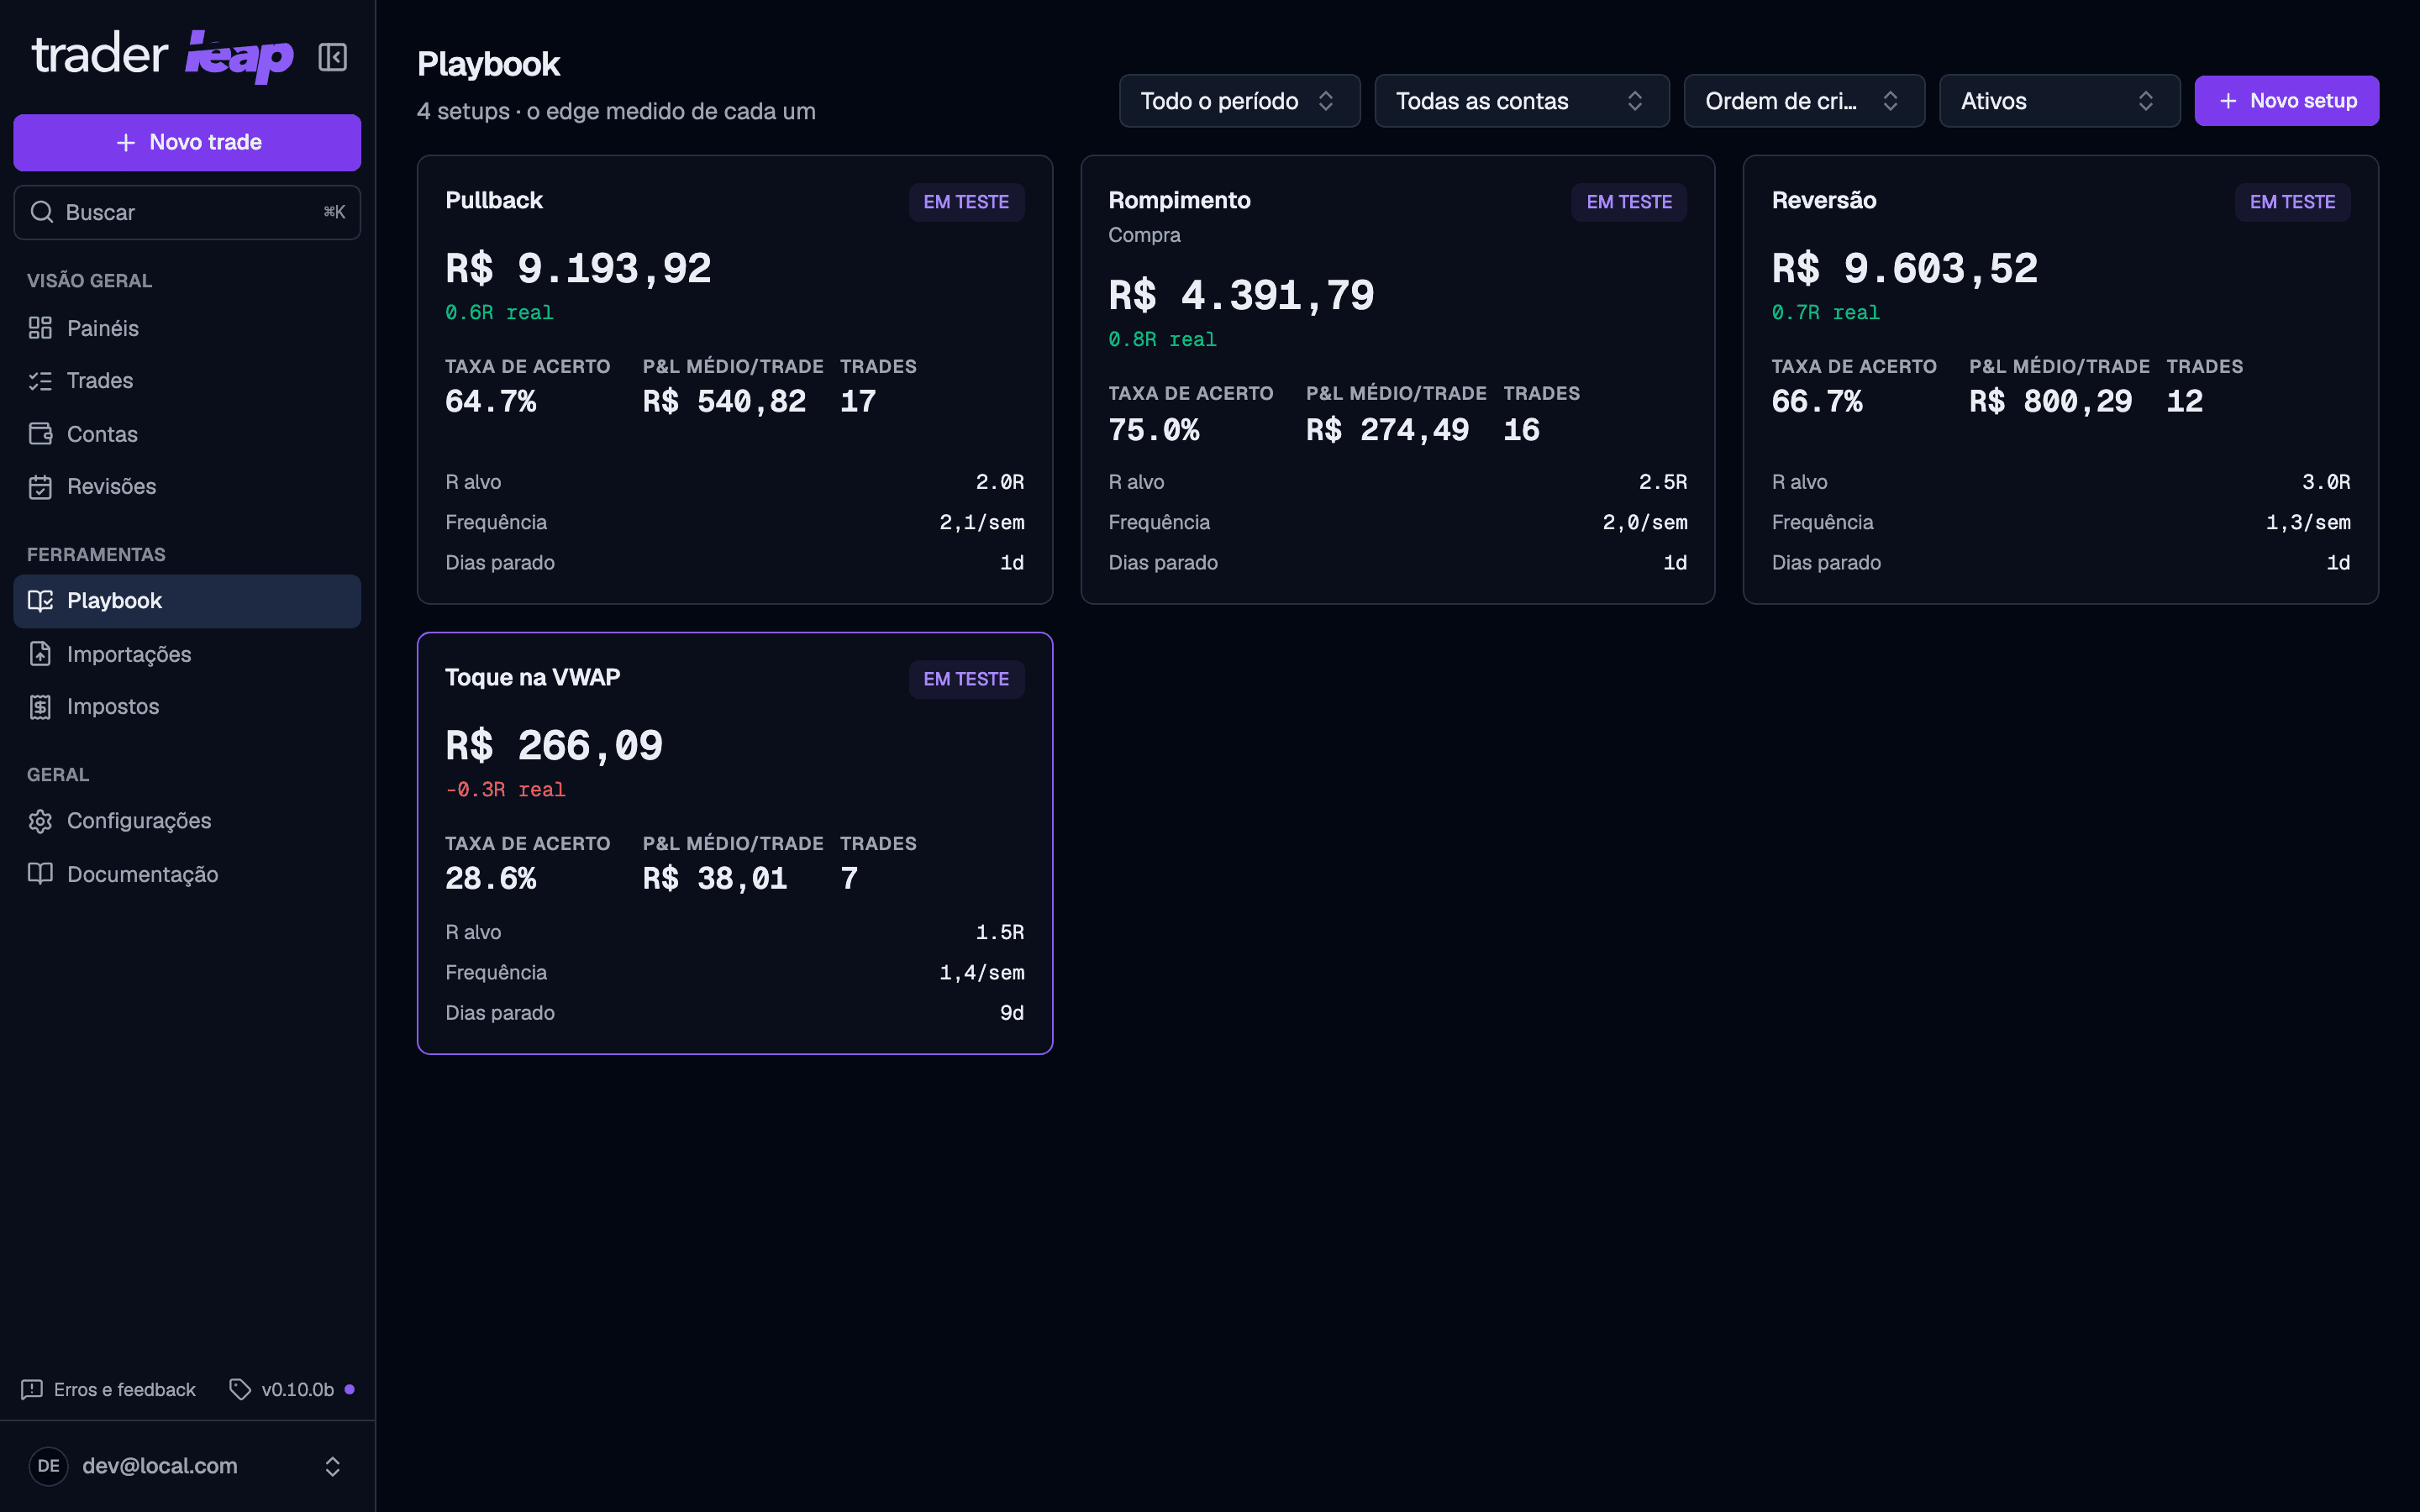The width and height of the screenshot is (2420, 1512).
Task: Click the Documentação open-book icon
Action: (40, 874)
